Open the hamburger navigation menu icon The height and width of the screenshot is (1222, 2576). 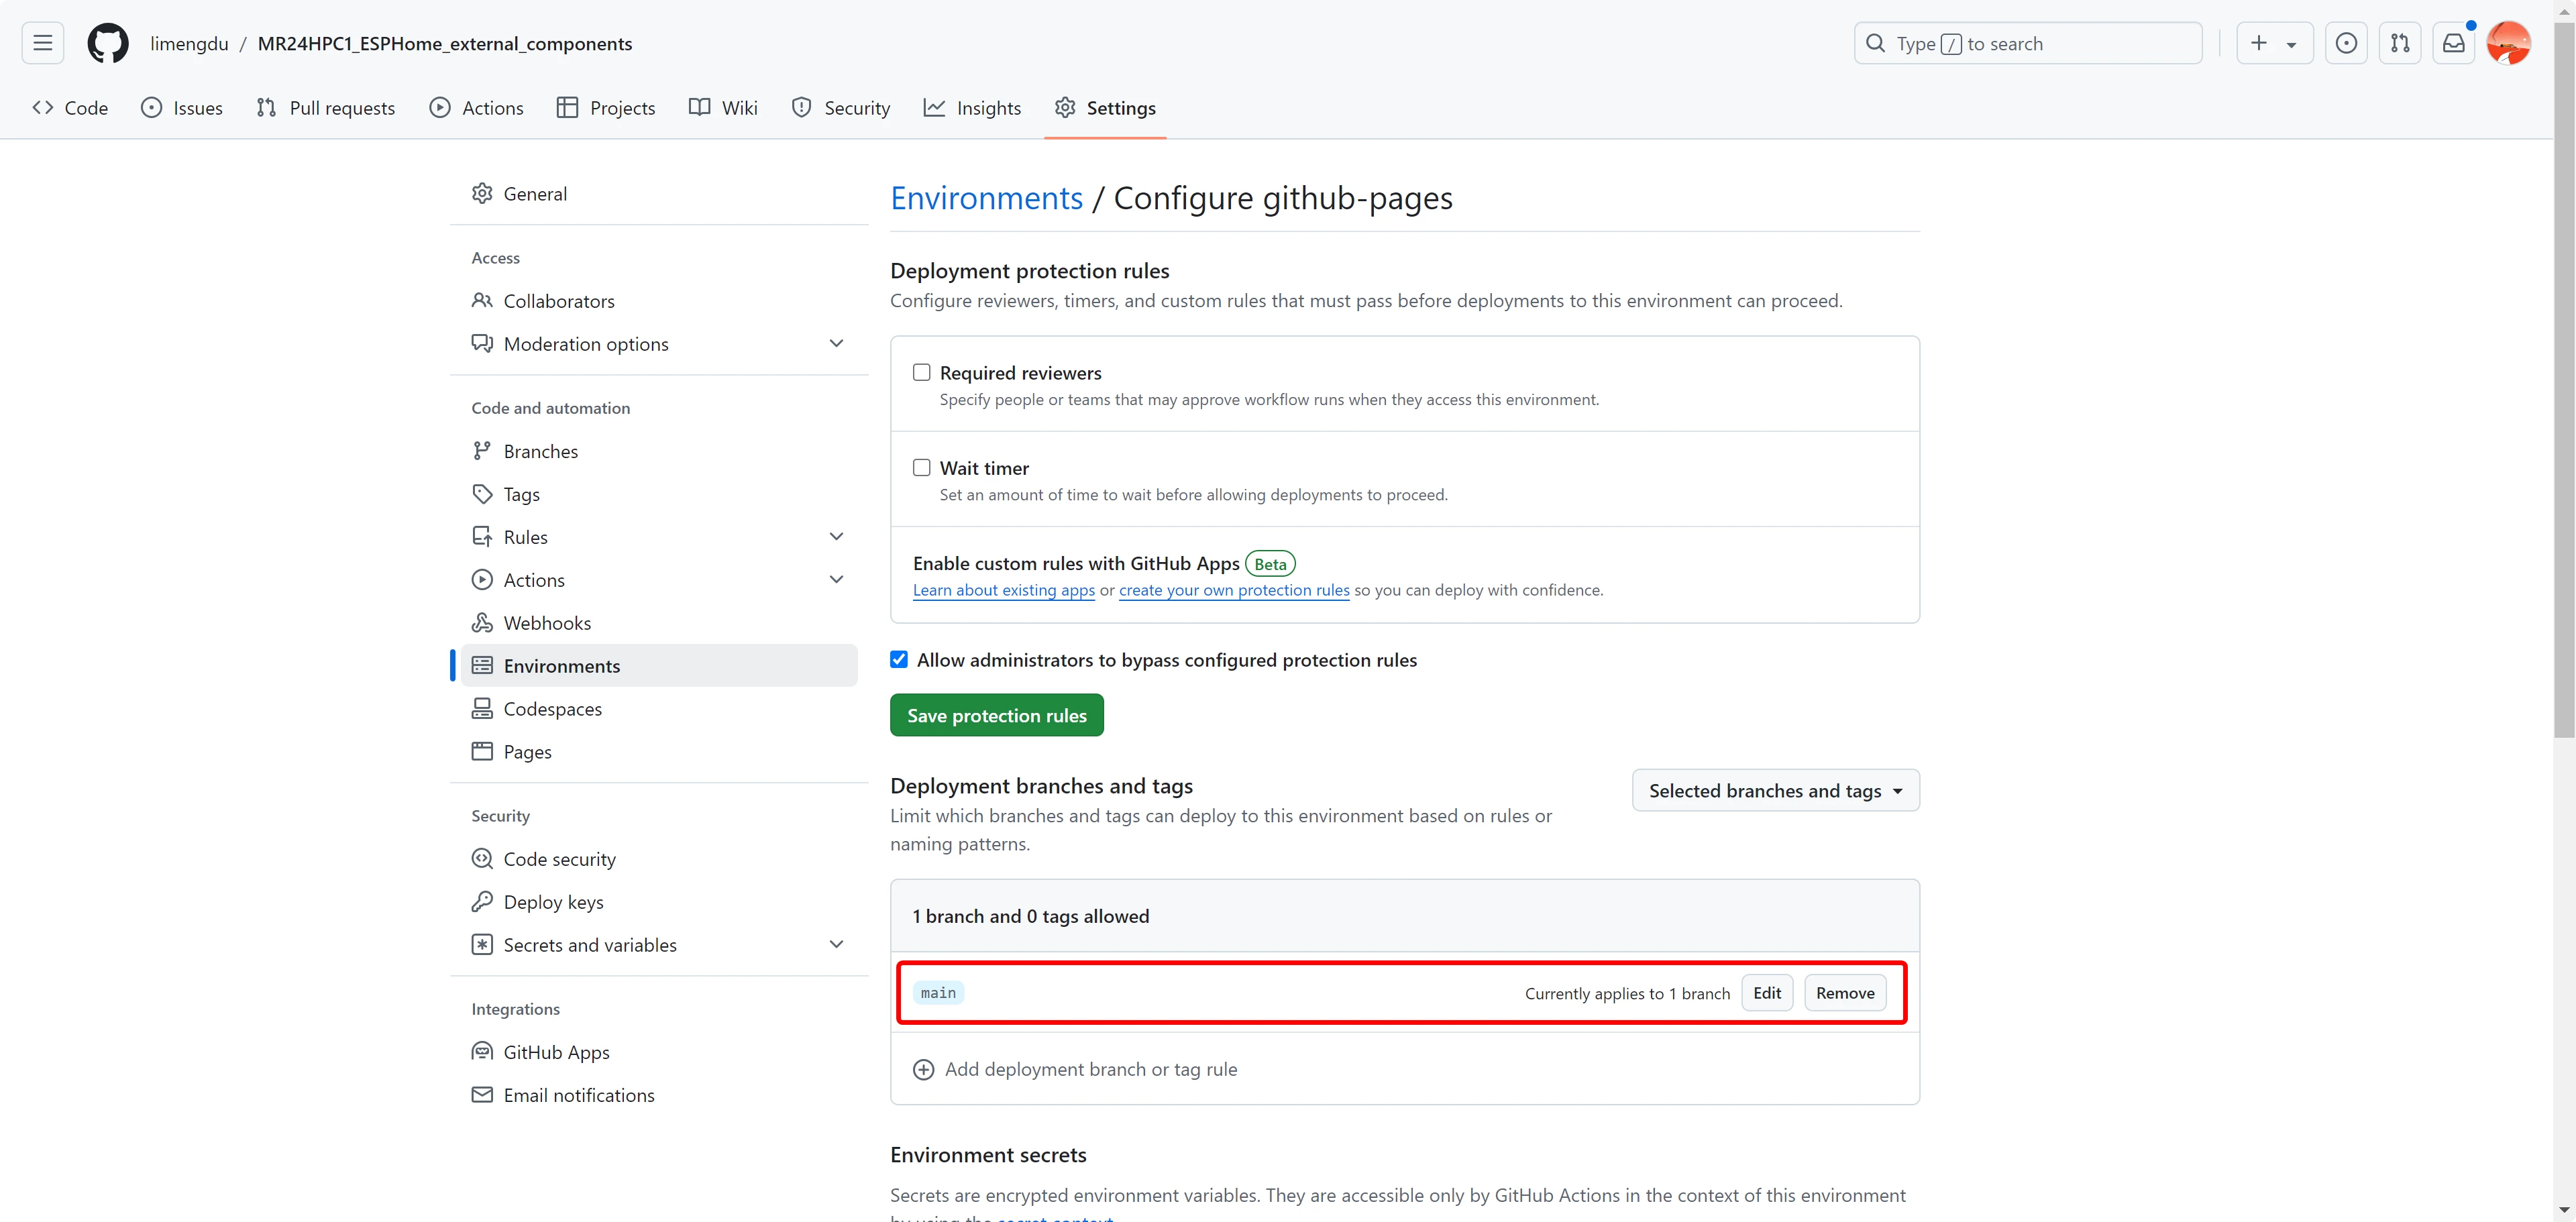click(42, 43)
